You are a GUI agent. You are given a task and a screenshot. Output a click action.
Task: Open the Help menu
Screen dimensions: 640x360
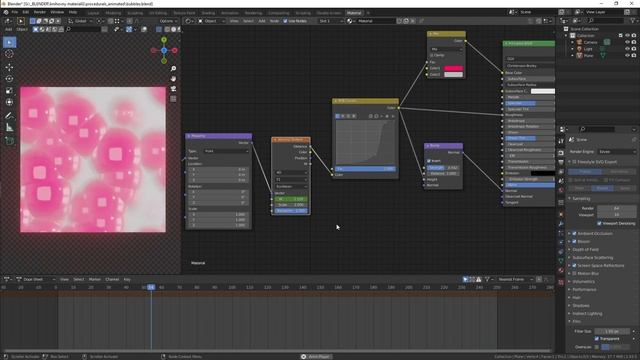pos(73,12)
